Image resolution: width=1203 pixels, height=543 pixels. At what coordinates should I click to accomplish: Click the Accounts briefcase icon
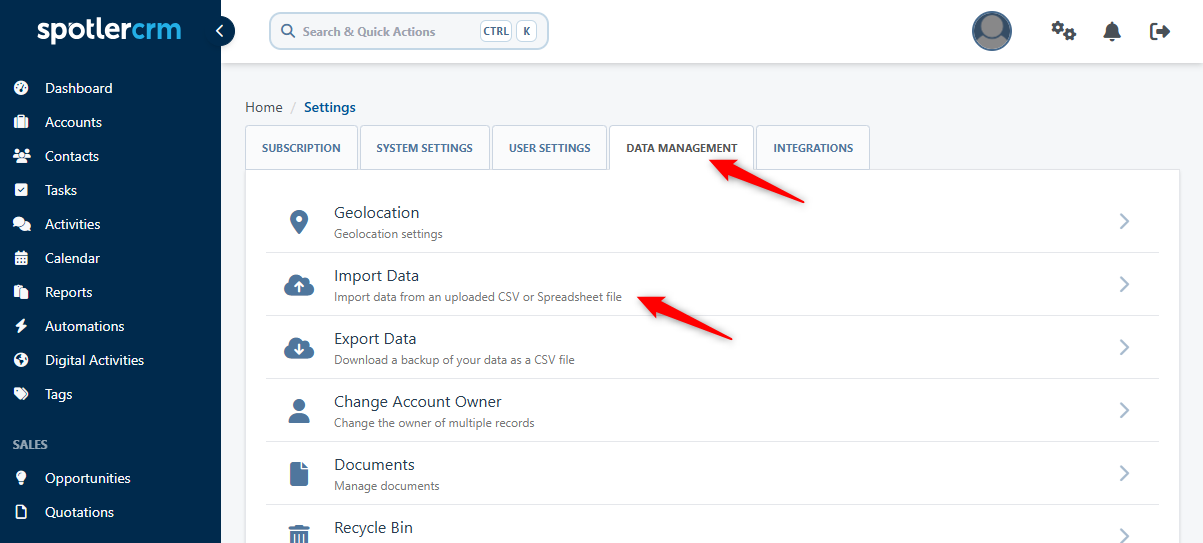21,122
